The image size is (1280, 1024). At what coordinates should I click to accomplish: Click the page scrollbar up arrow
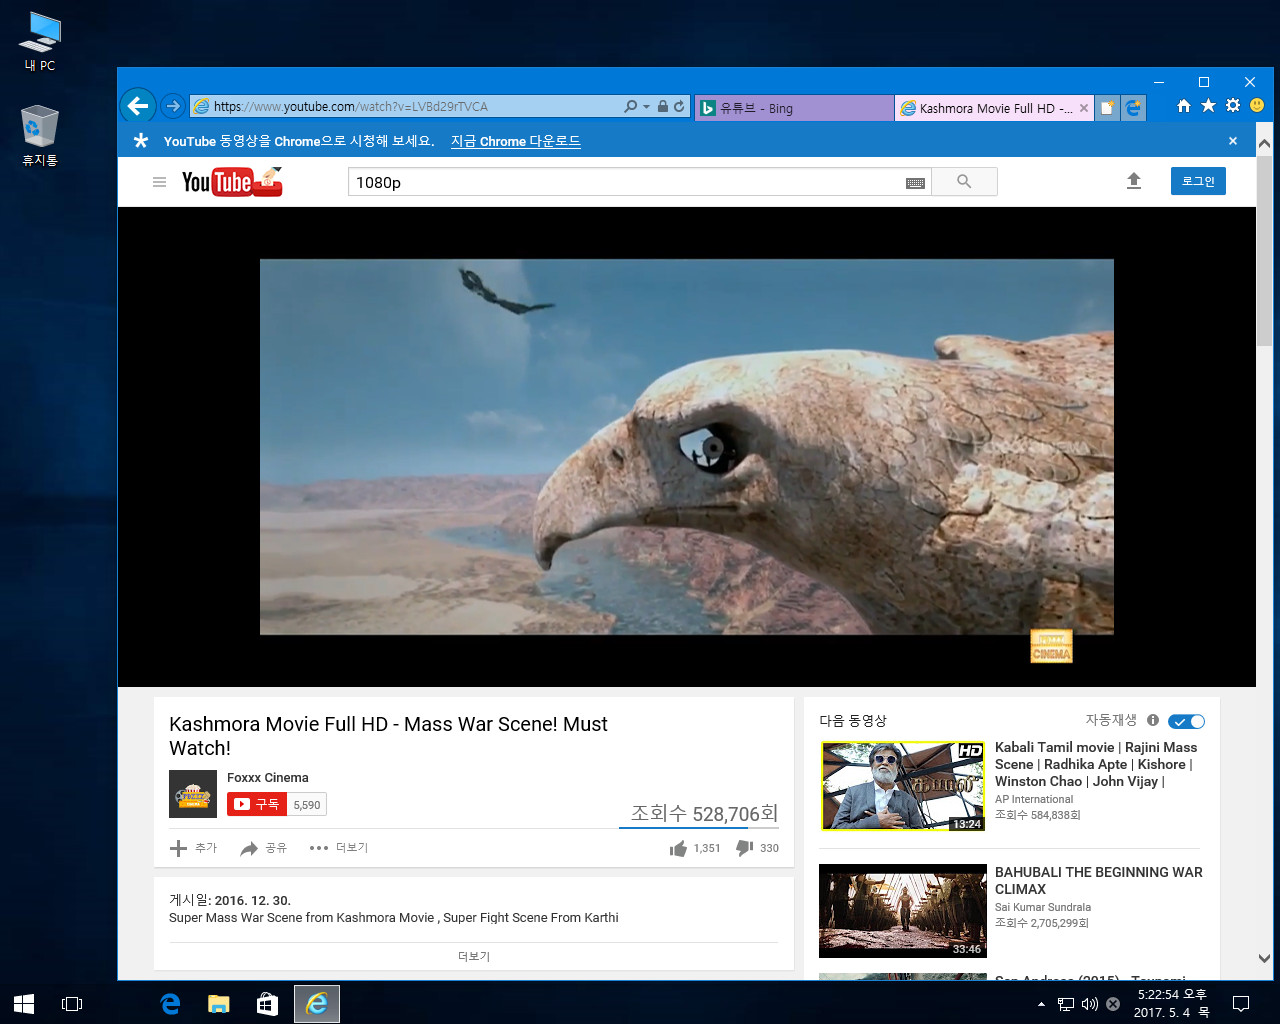coord(1264,144)
